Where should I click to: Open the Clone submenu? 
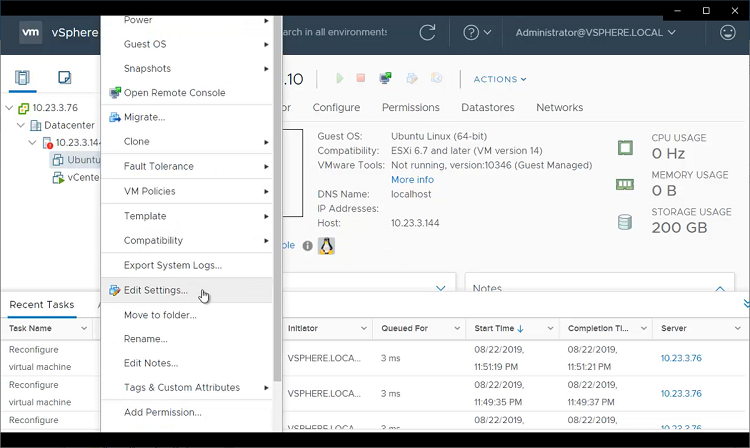click(x=187, y=142)
